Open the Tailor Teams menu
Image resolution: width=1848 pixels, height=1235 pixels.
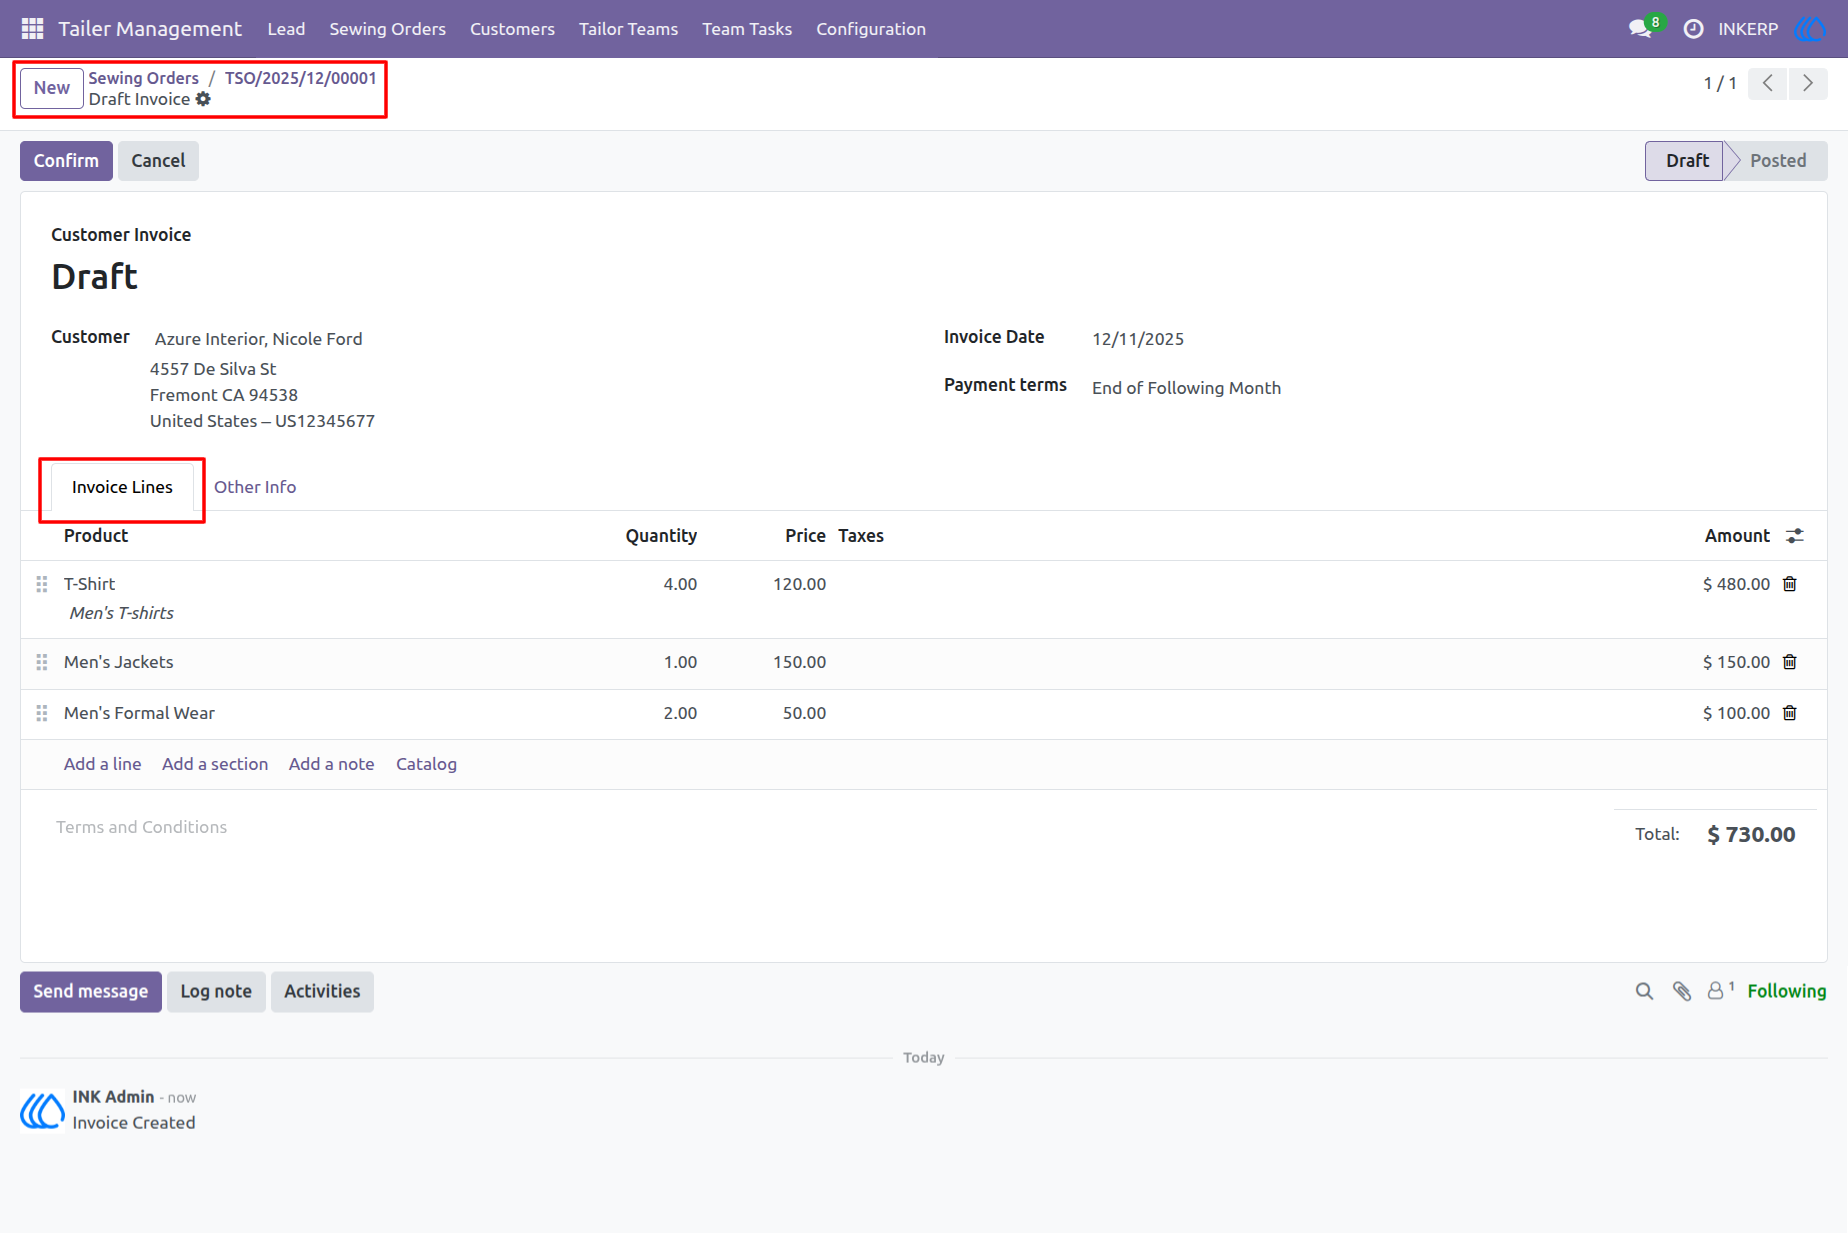click(x=628, y=29)
